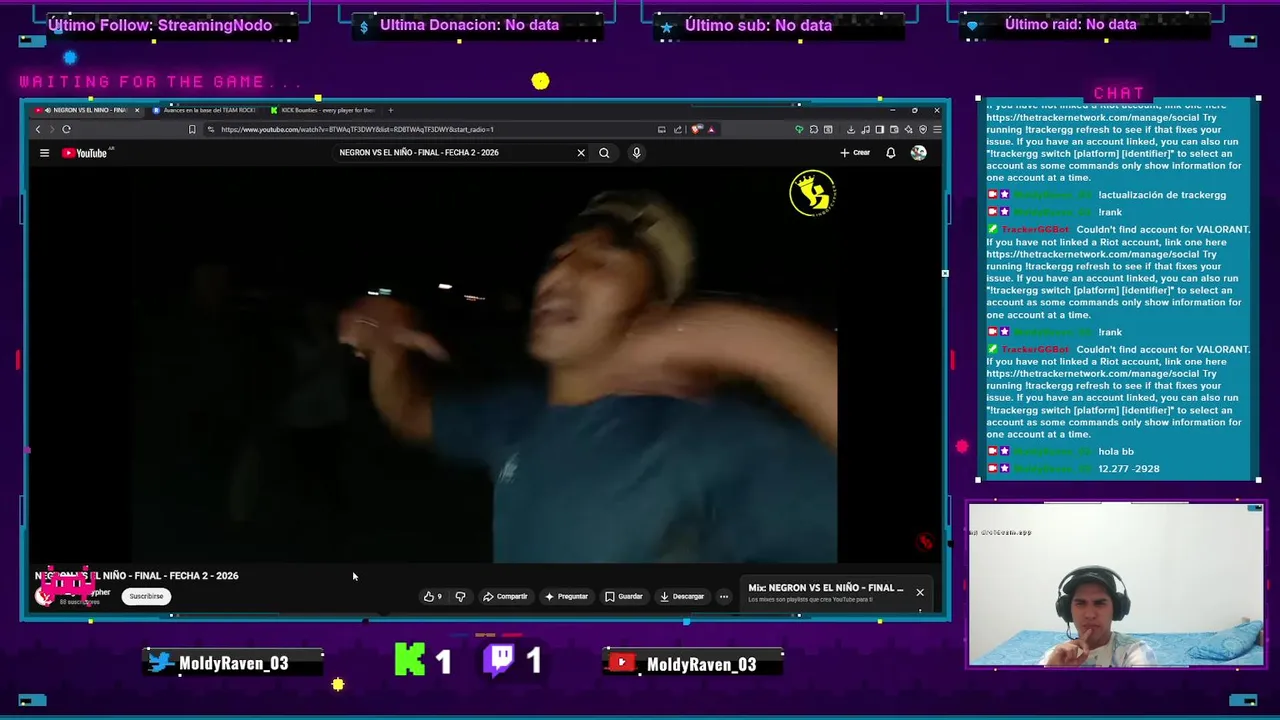Switch to the KICK Bounties tab

323,110
